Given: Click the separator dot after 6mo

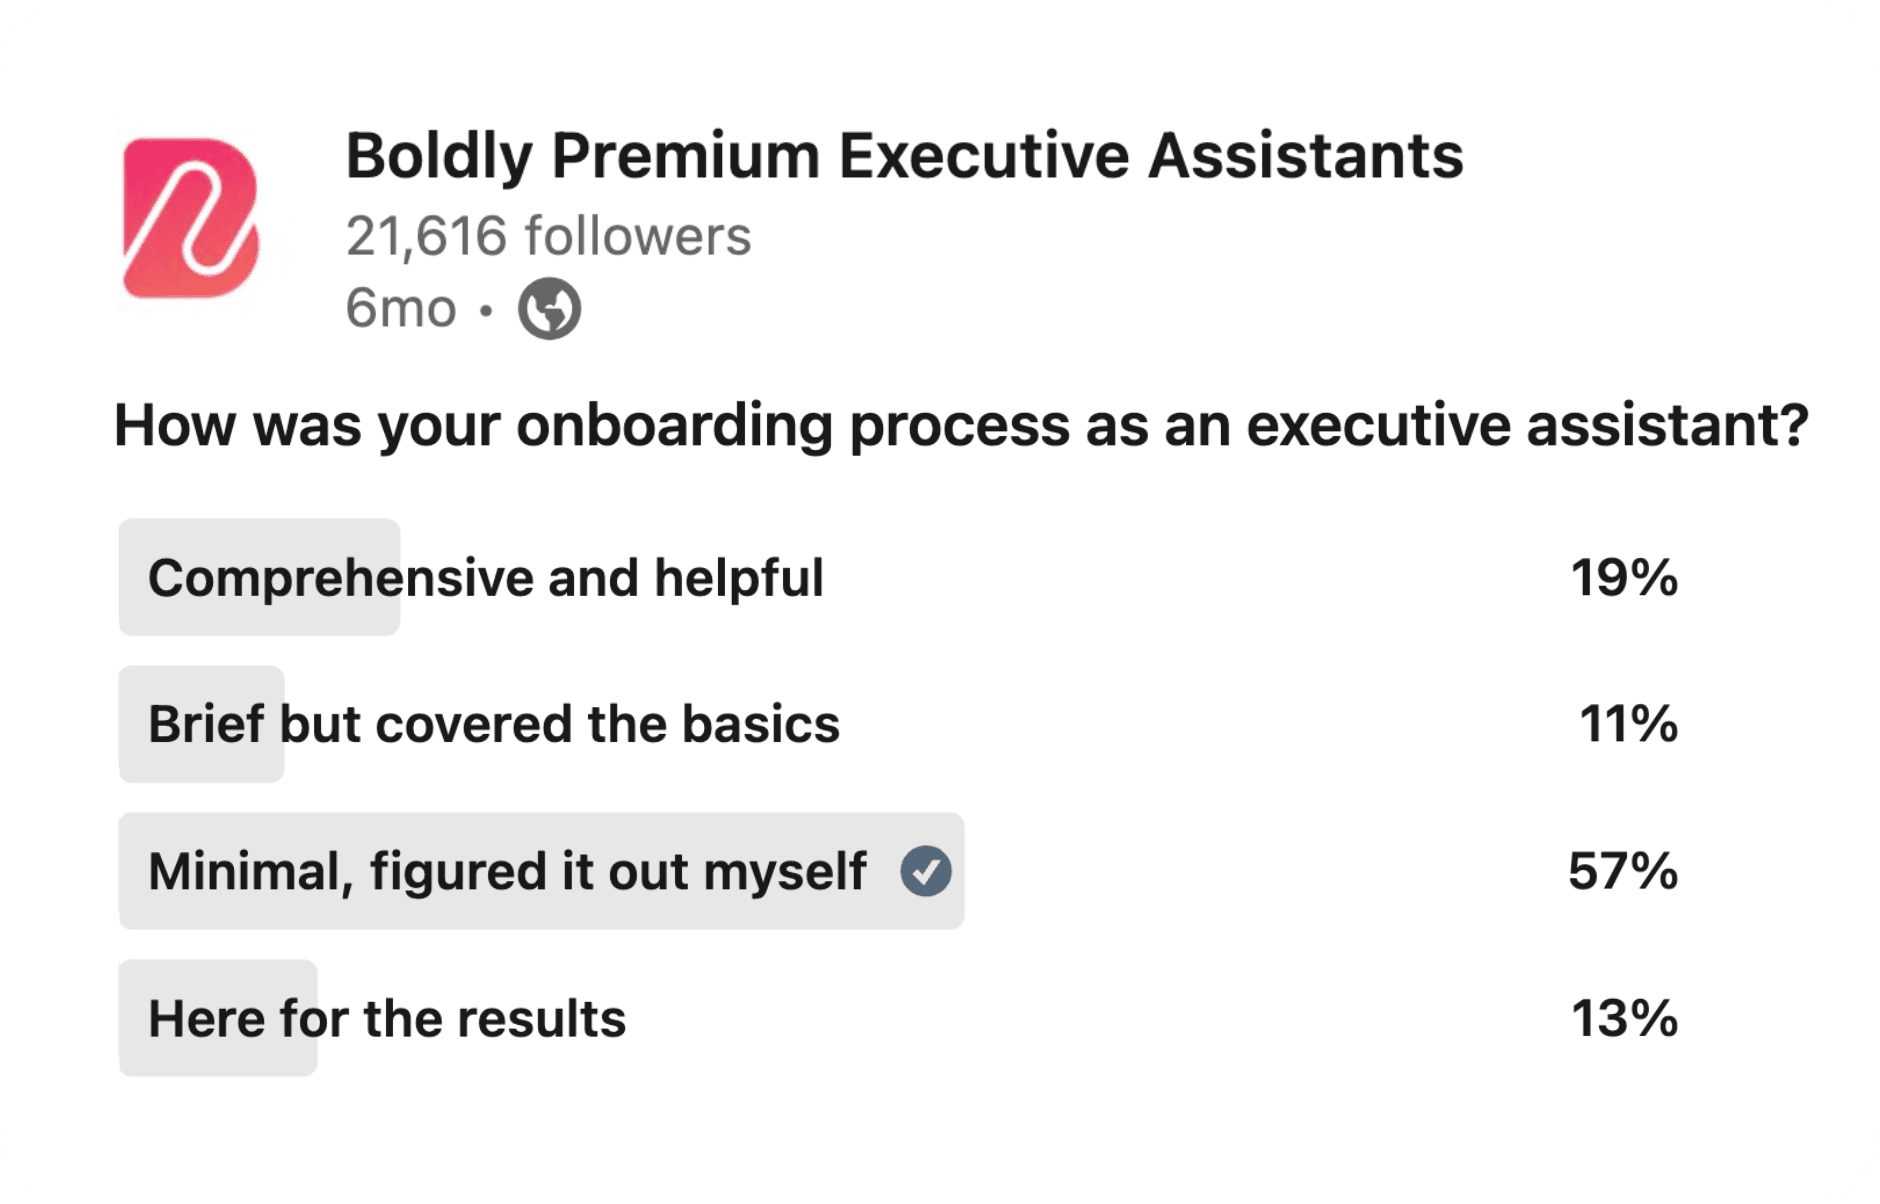Looking at the screenshot, I should click(486, 310).
